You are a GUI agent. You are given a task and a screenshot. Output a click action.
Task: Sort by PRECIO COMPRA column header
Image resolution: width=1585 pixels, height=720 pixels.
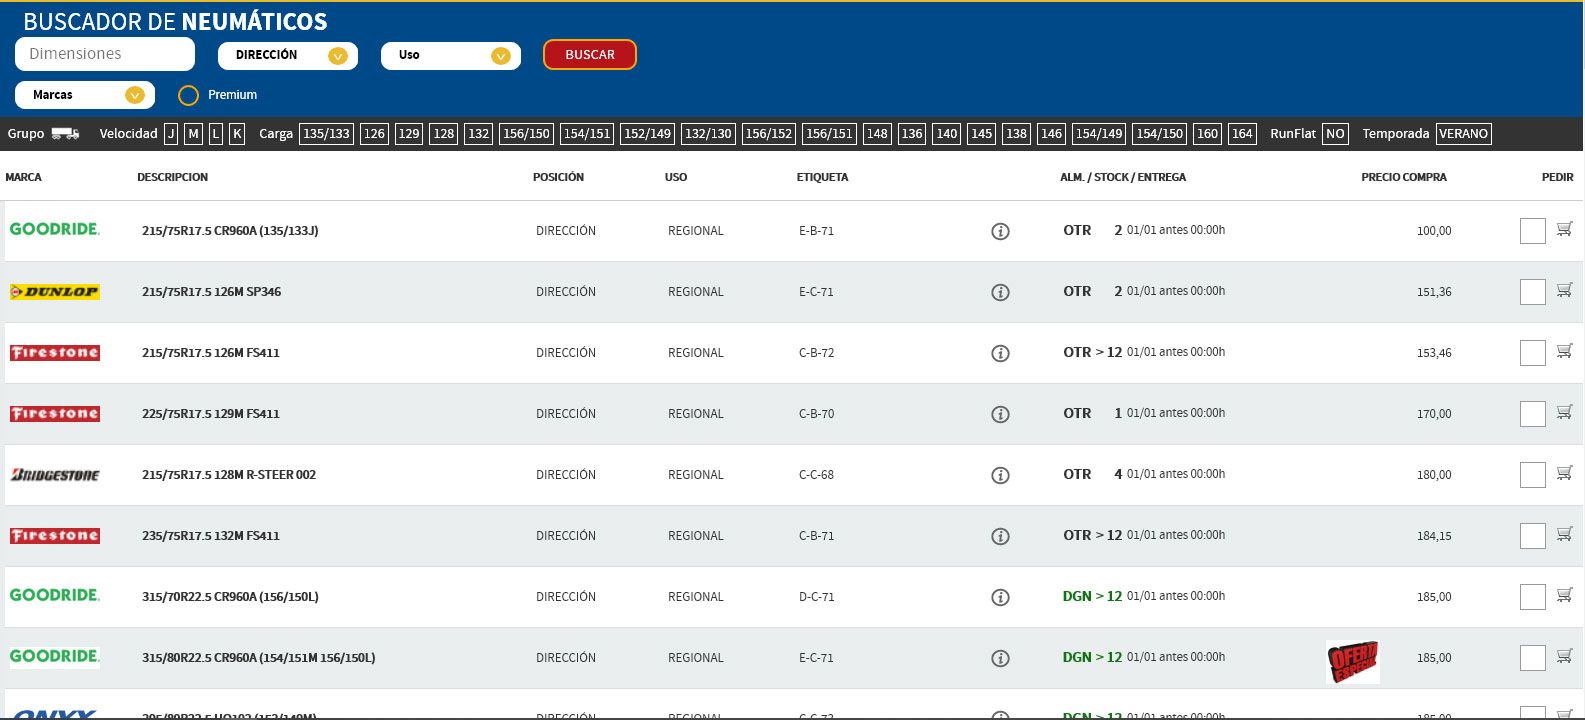click(1403, 177)
